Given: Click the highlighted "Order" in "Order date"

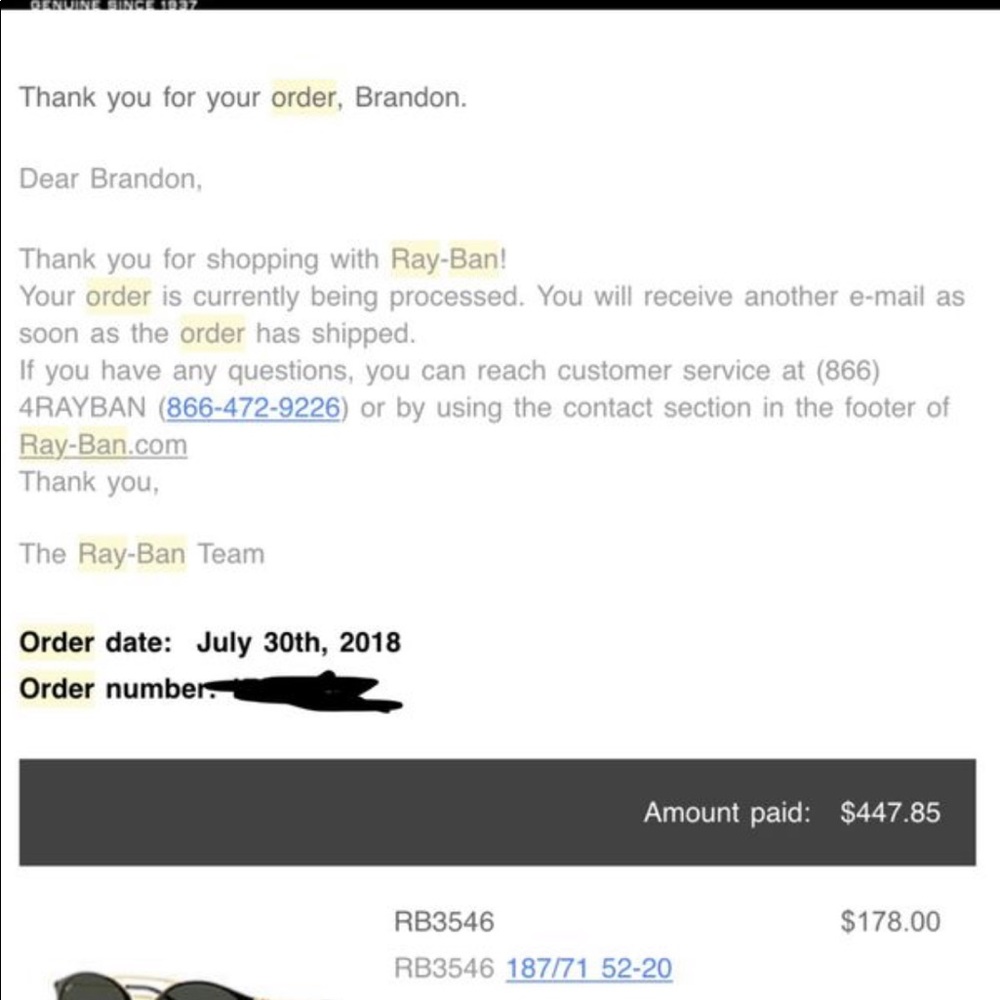Looking at the screenshot, I should (57, 642).
